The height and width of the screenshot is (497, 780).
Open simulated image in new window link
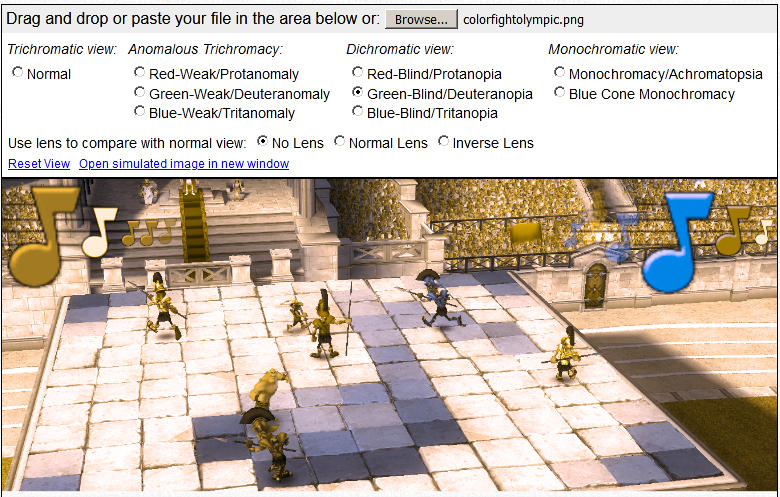coord(184,164)
